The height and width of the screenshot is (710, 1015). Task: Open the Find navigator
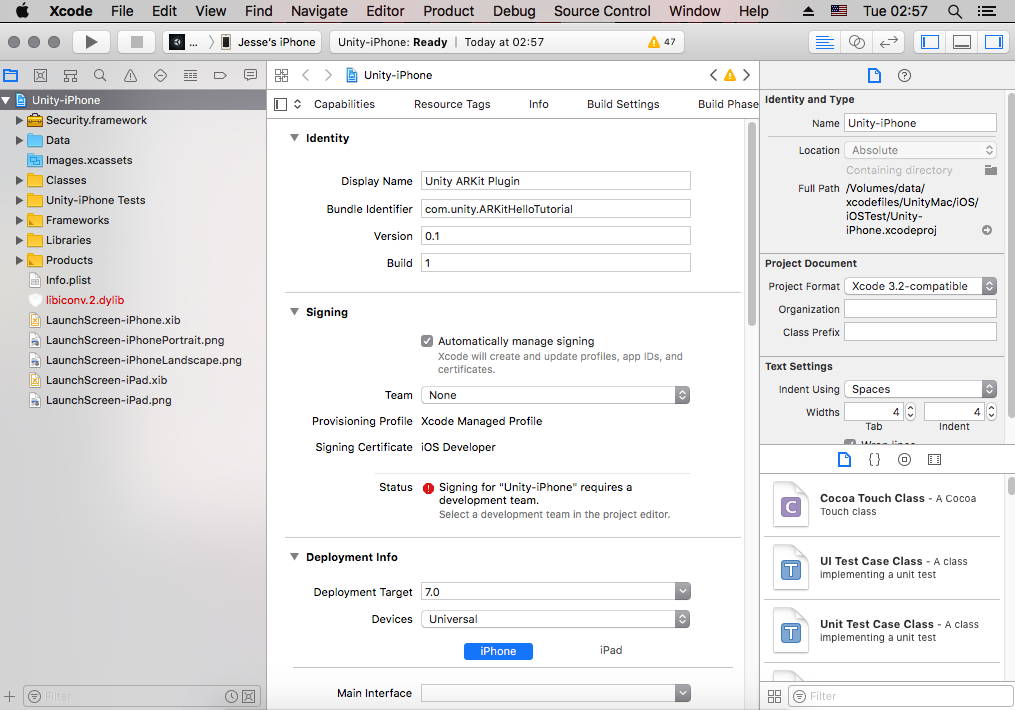(100, 76)
